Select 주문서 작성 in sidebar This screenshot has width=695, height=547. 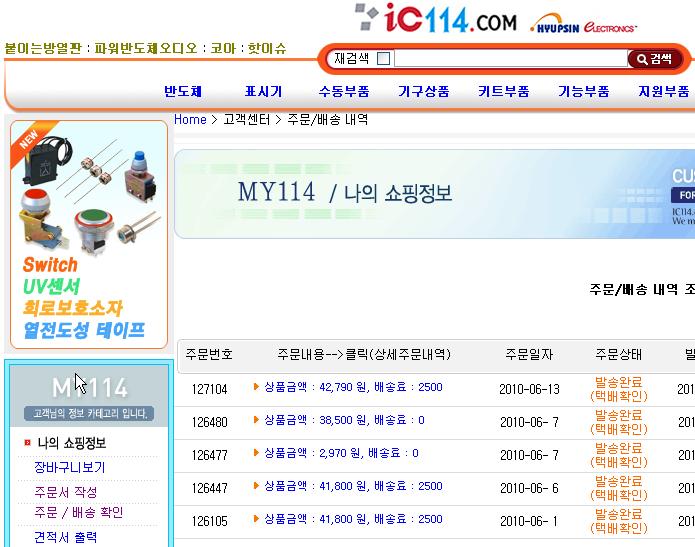[65, 492]
